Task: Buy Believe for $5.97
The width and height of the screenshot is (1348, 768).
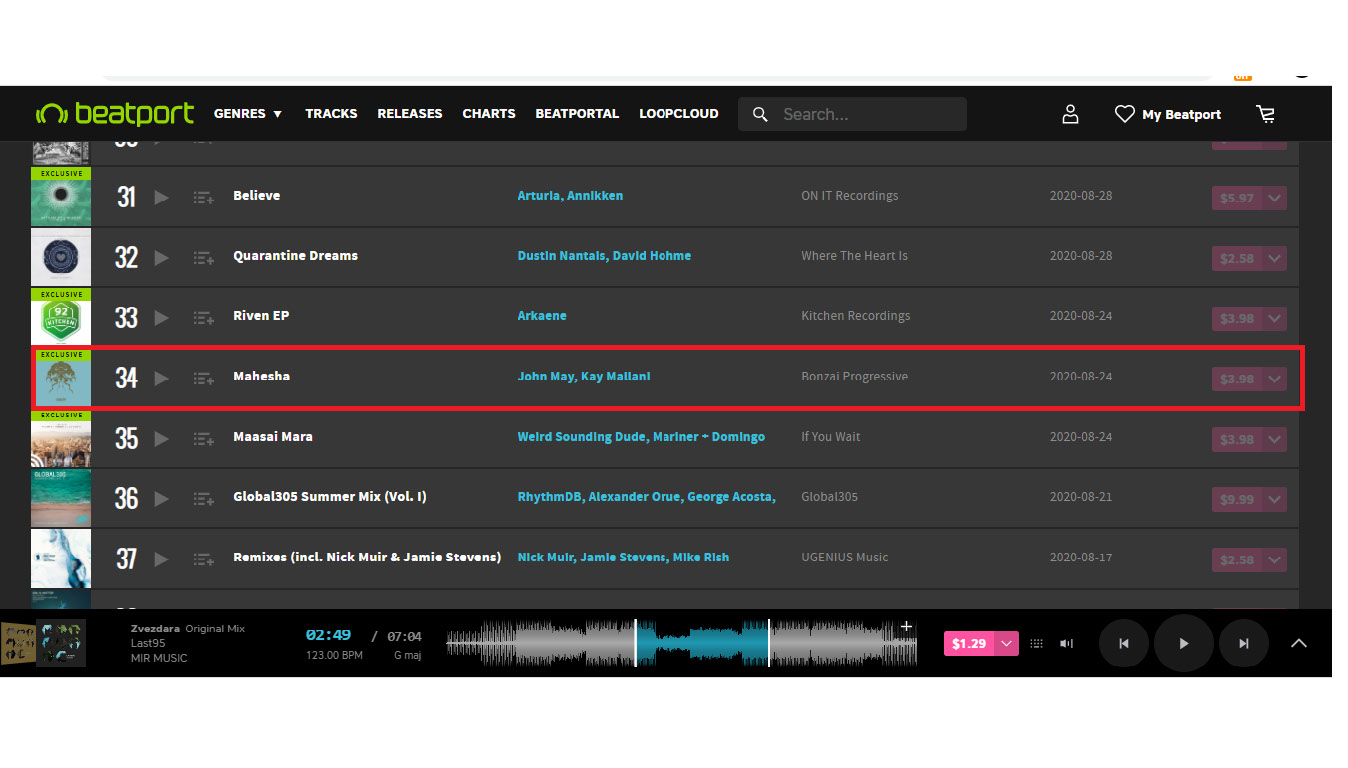Action: click(1237, 198)
